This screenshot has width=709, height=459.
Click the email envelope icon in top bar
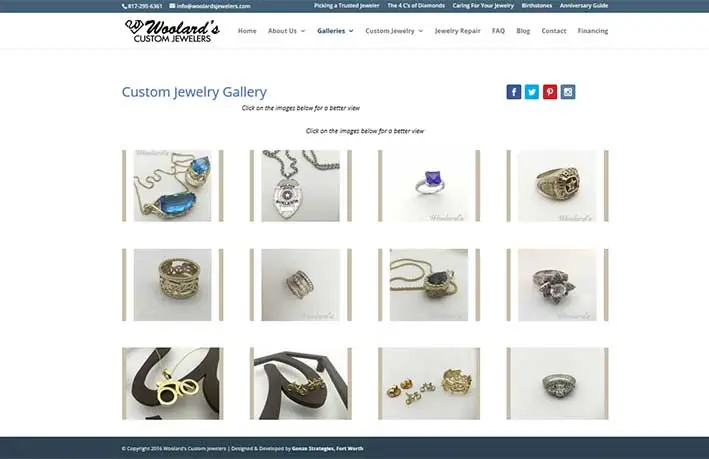click(x=172, y=6)
